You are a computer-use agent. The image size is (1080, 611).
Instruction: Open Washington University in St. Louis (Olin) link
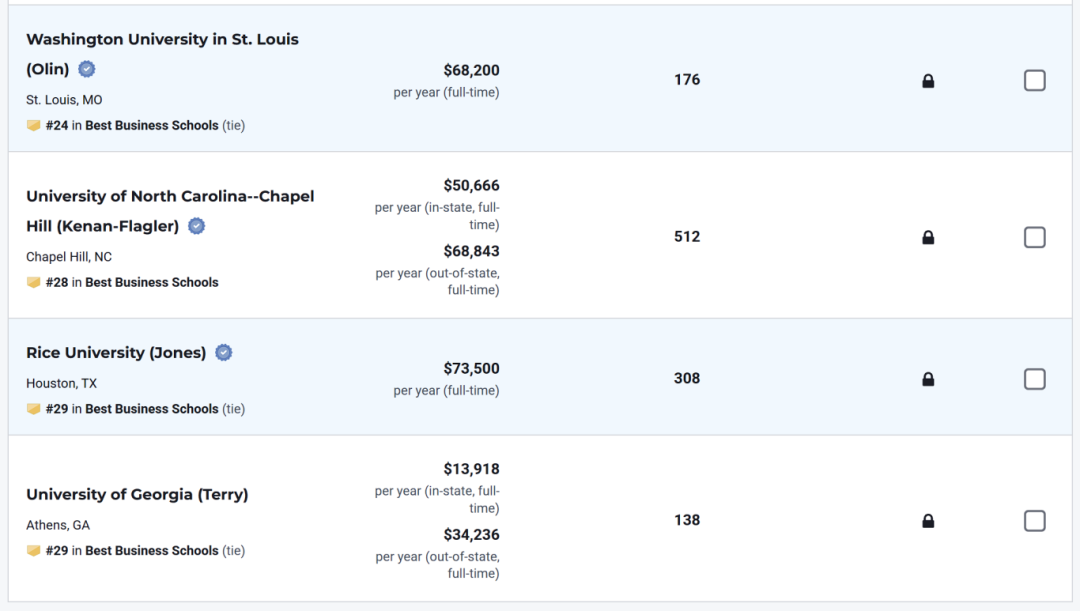(162, 40)
